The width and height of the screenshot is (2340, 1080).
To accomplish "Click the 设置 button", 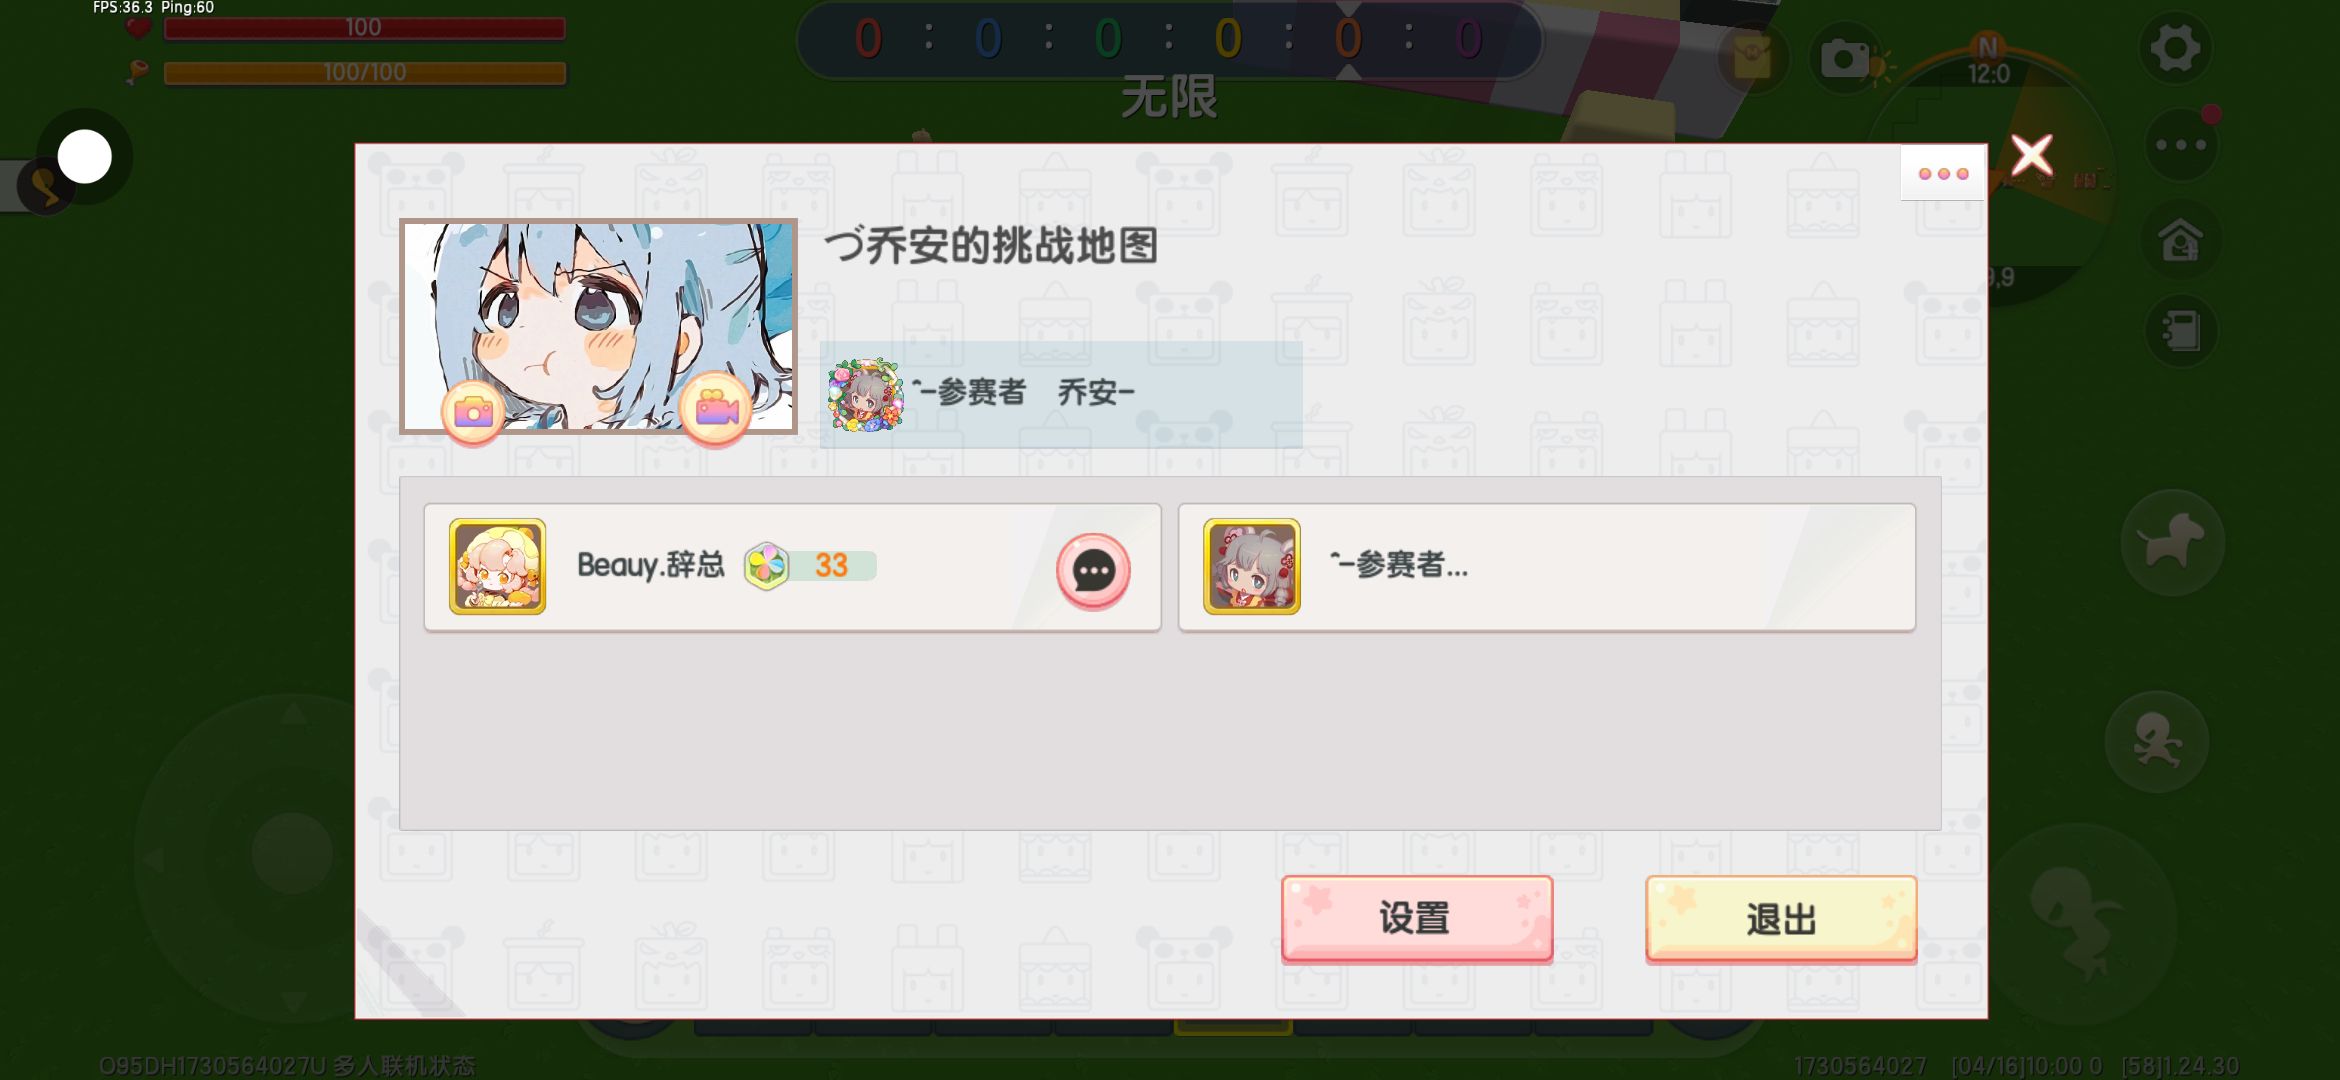I will 1417,918.
